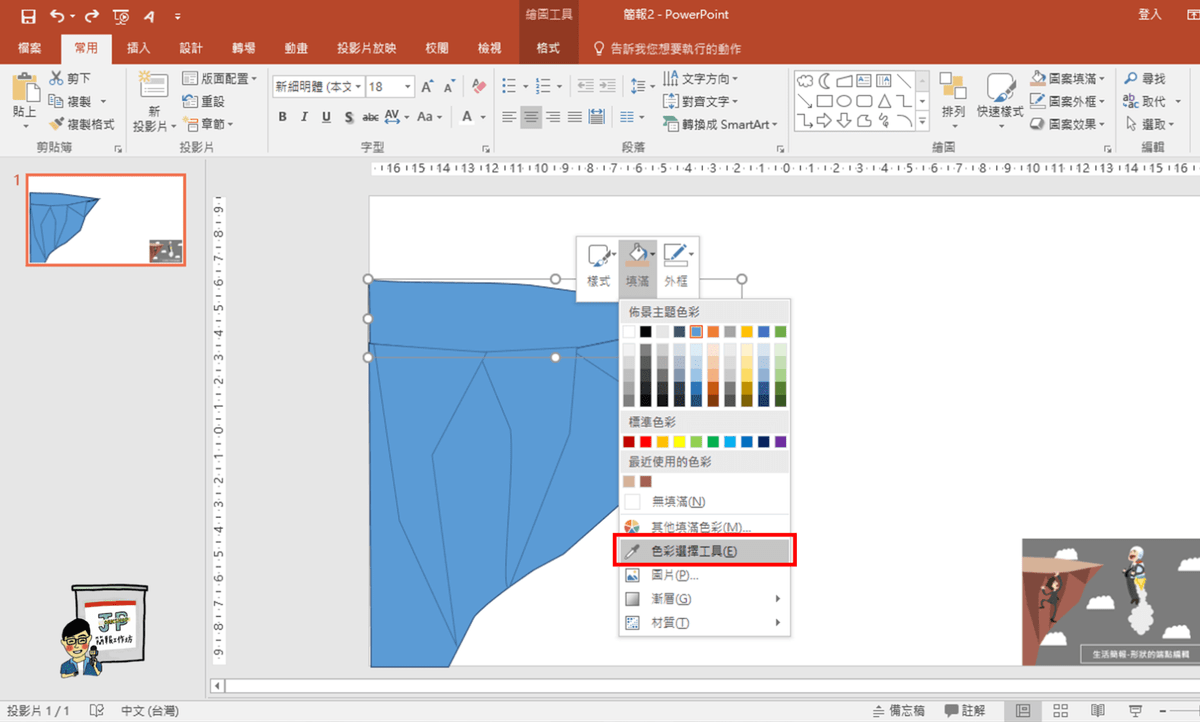The image size is (1200, 722).
Task: Click the Comments (註解) status bar button
Action: (965, 711)
